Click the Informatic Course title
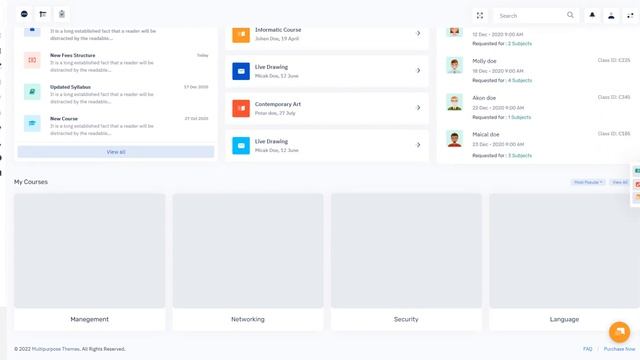This screenshot has height=360, width=640. (278, 30)
